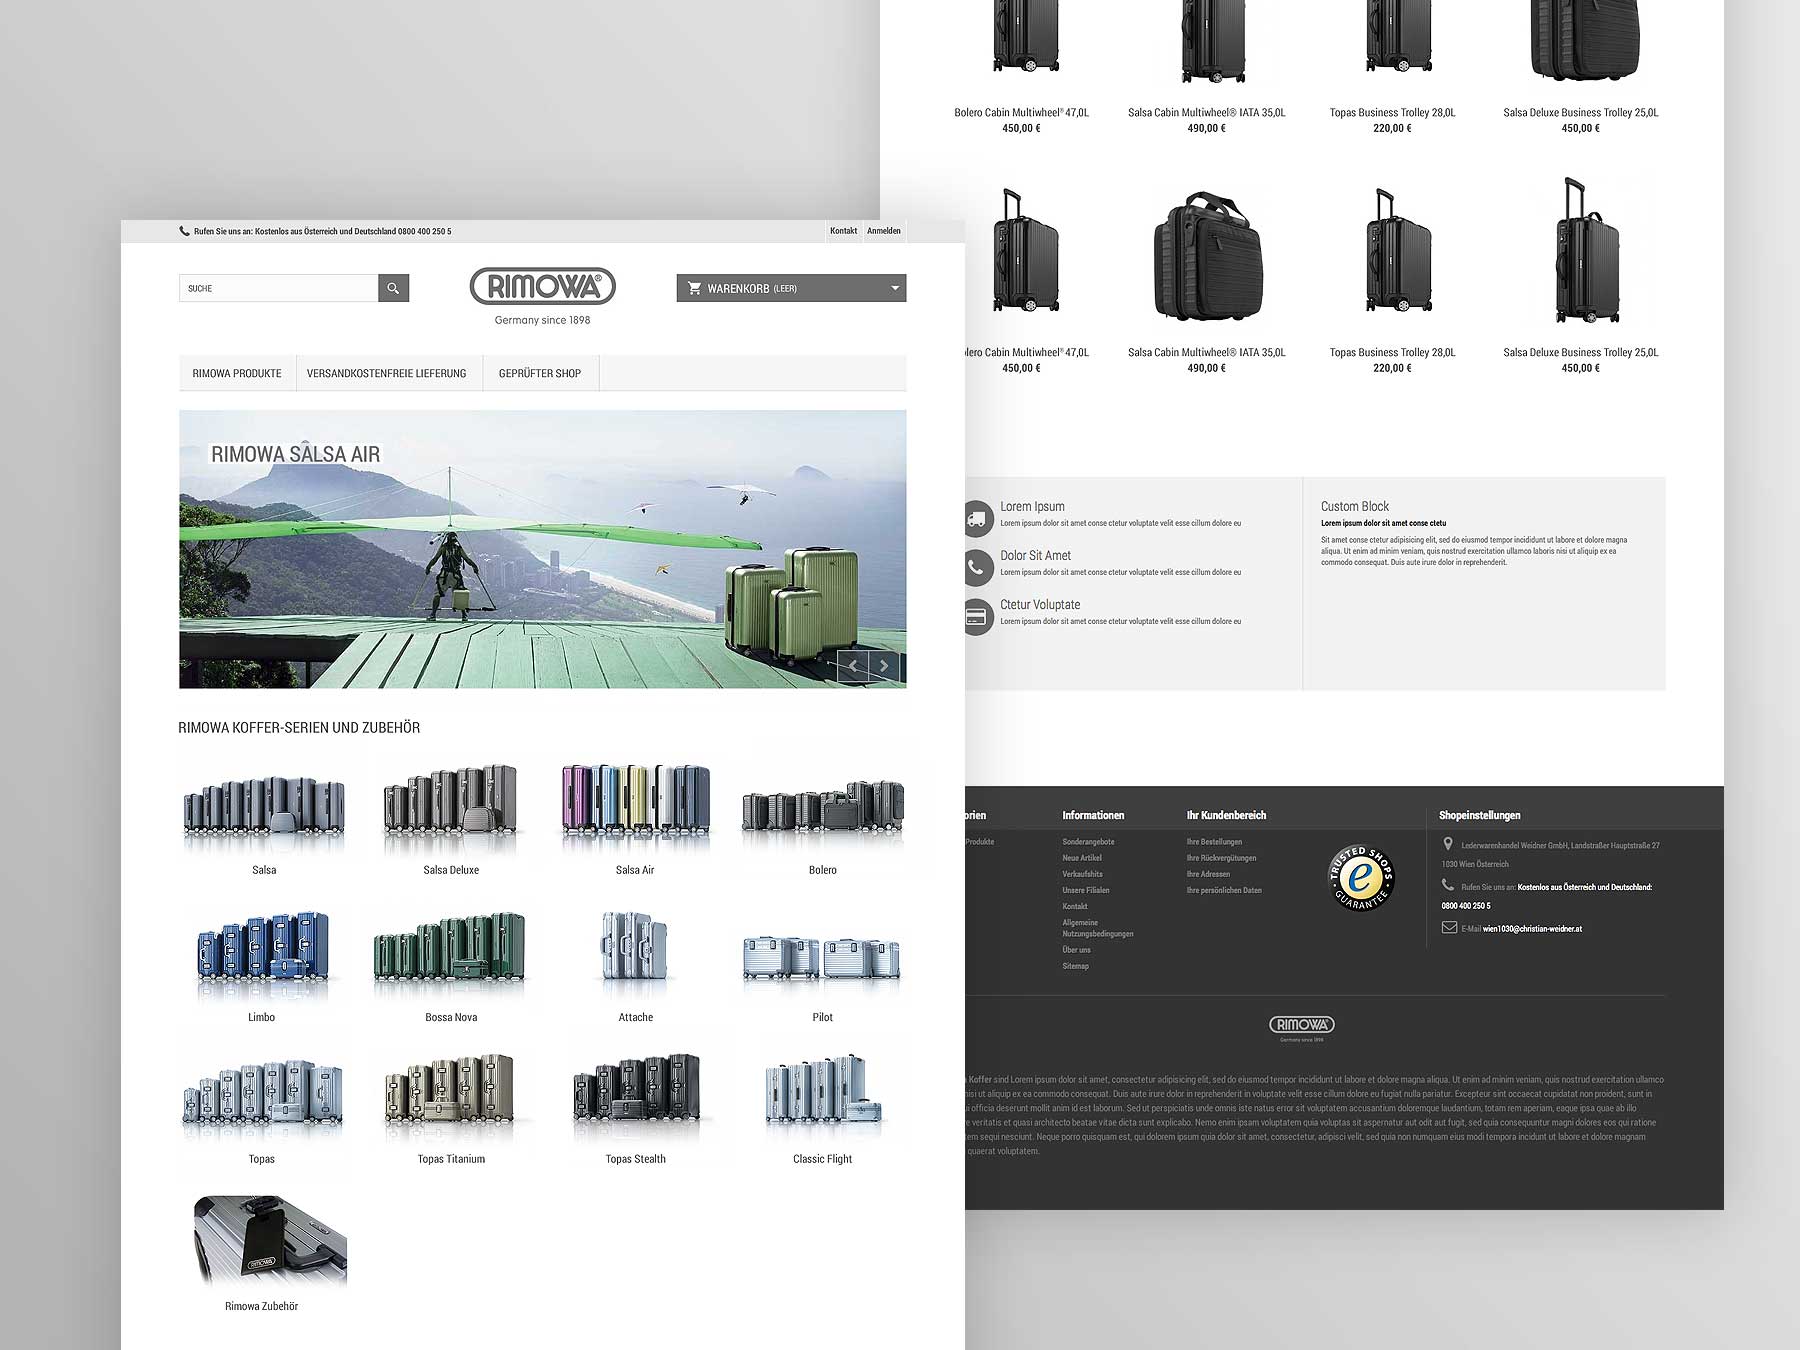Show previous slide in banner slider

point(853,665)
